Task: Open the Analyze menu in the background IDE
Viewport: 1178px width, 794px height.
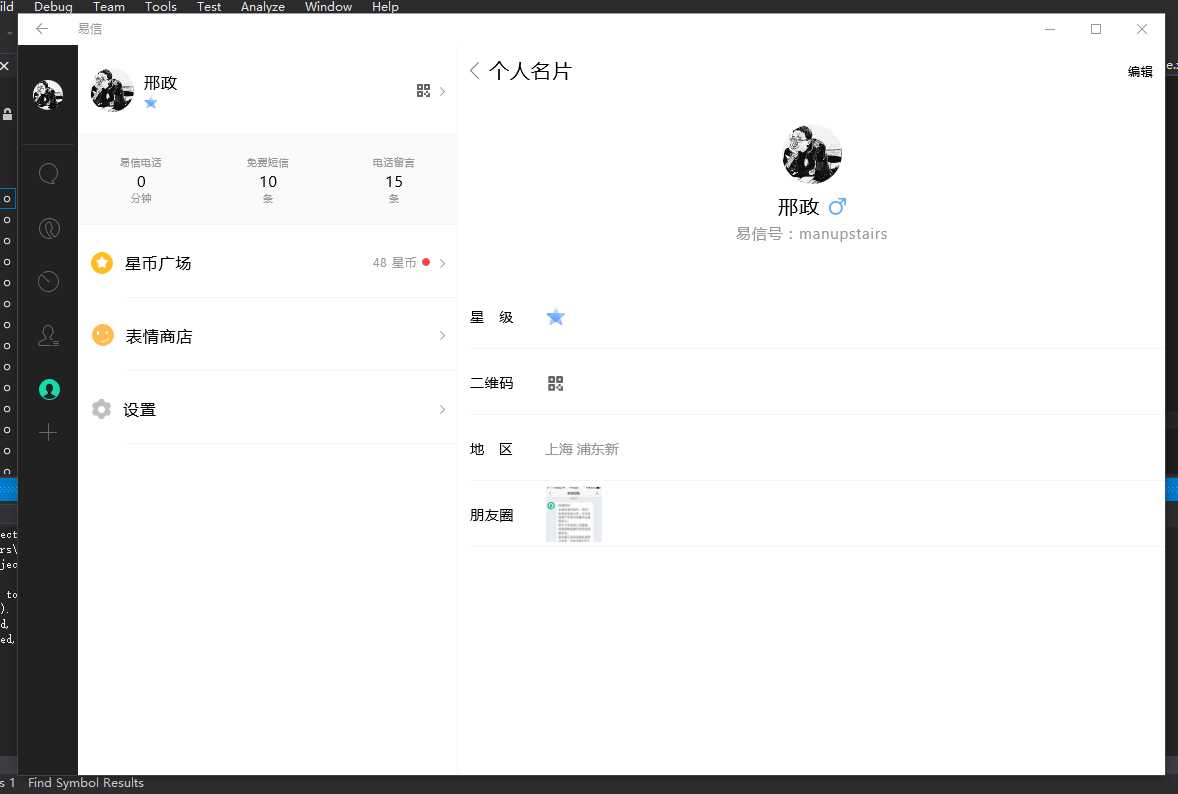Action: tap(263, 7)
